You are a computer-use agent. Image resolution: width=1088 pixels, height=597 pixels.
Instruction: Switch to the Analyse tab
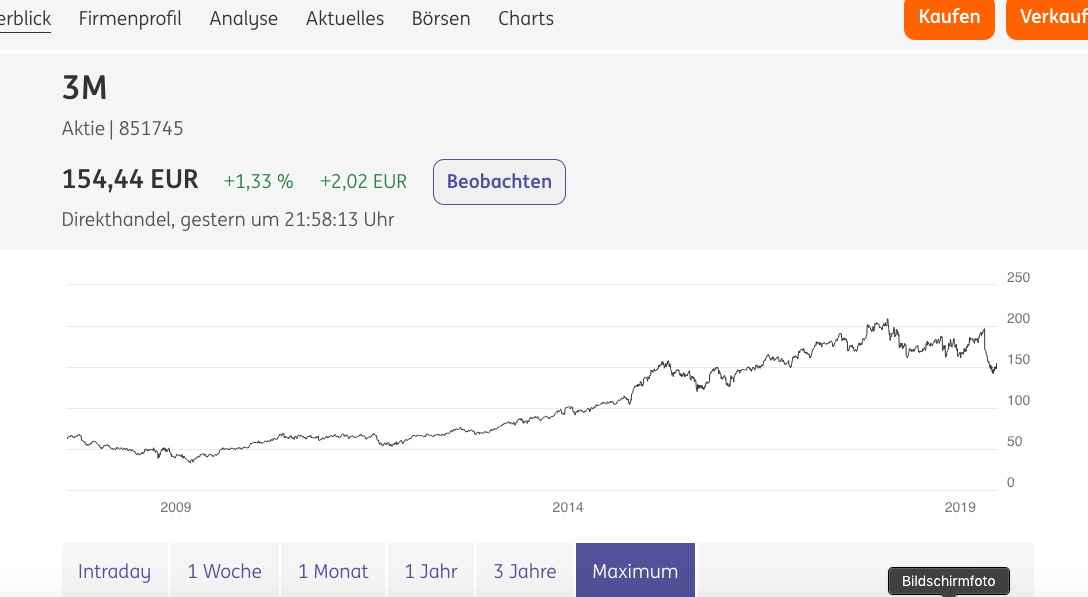243,18
